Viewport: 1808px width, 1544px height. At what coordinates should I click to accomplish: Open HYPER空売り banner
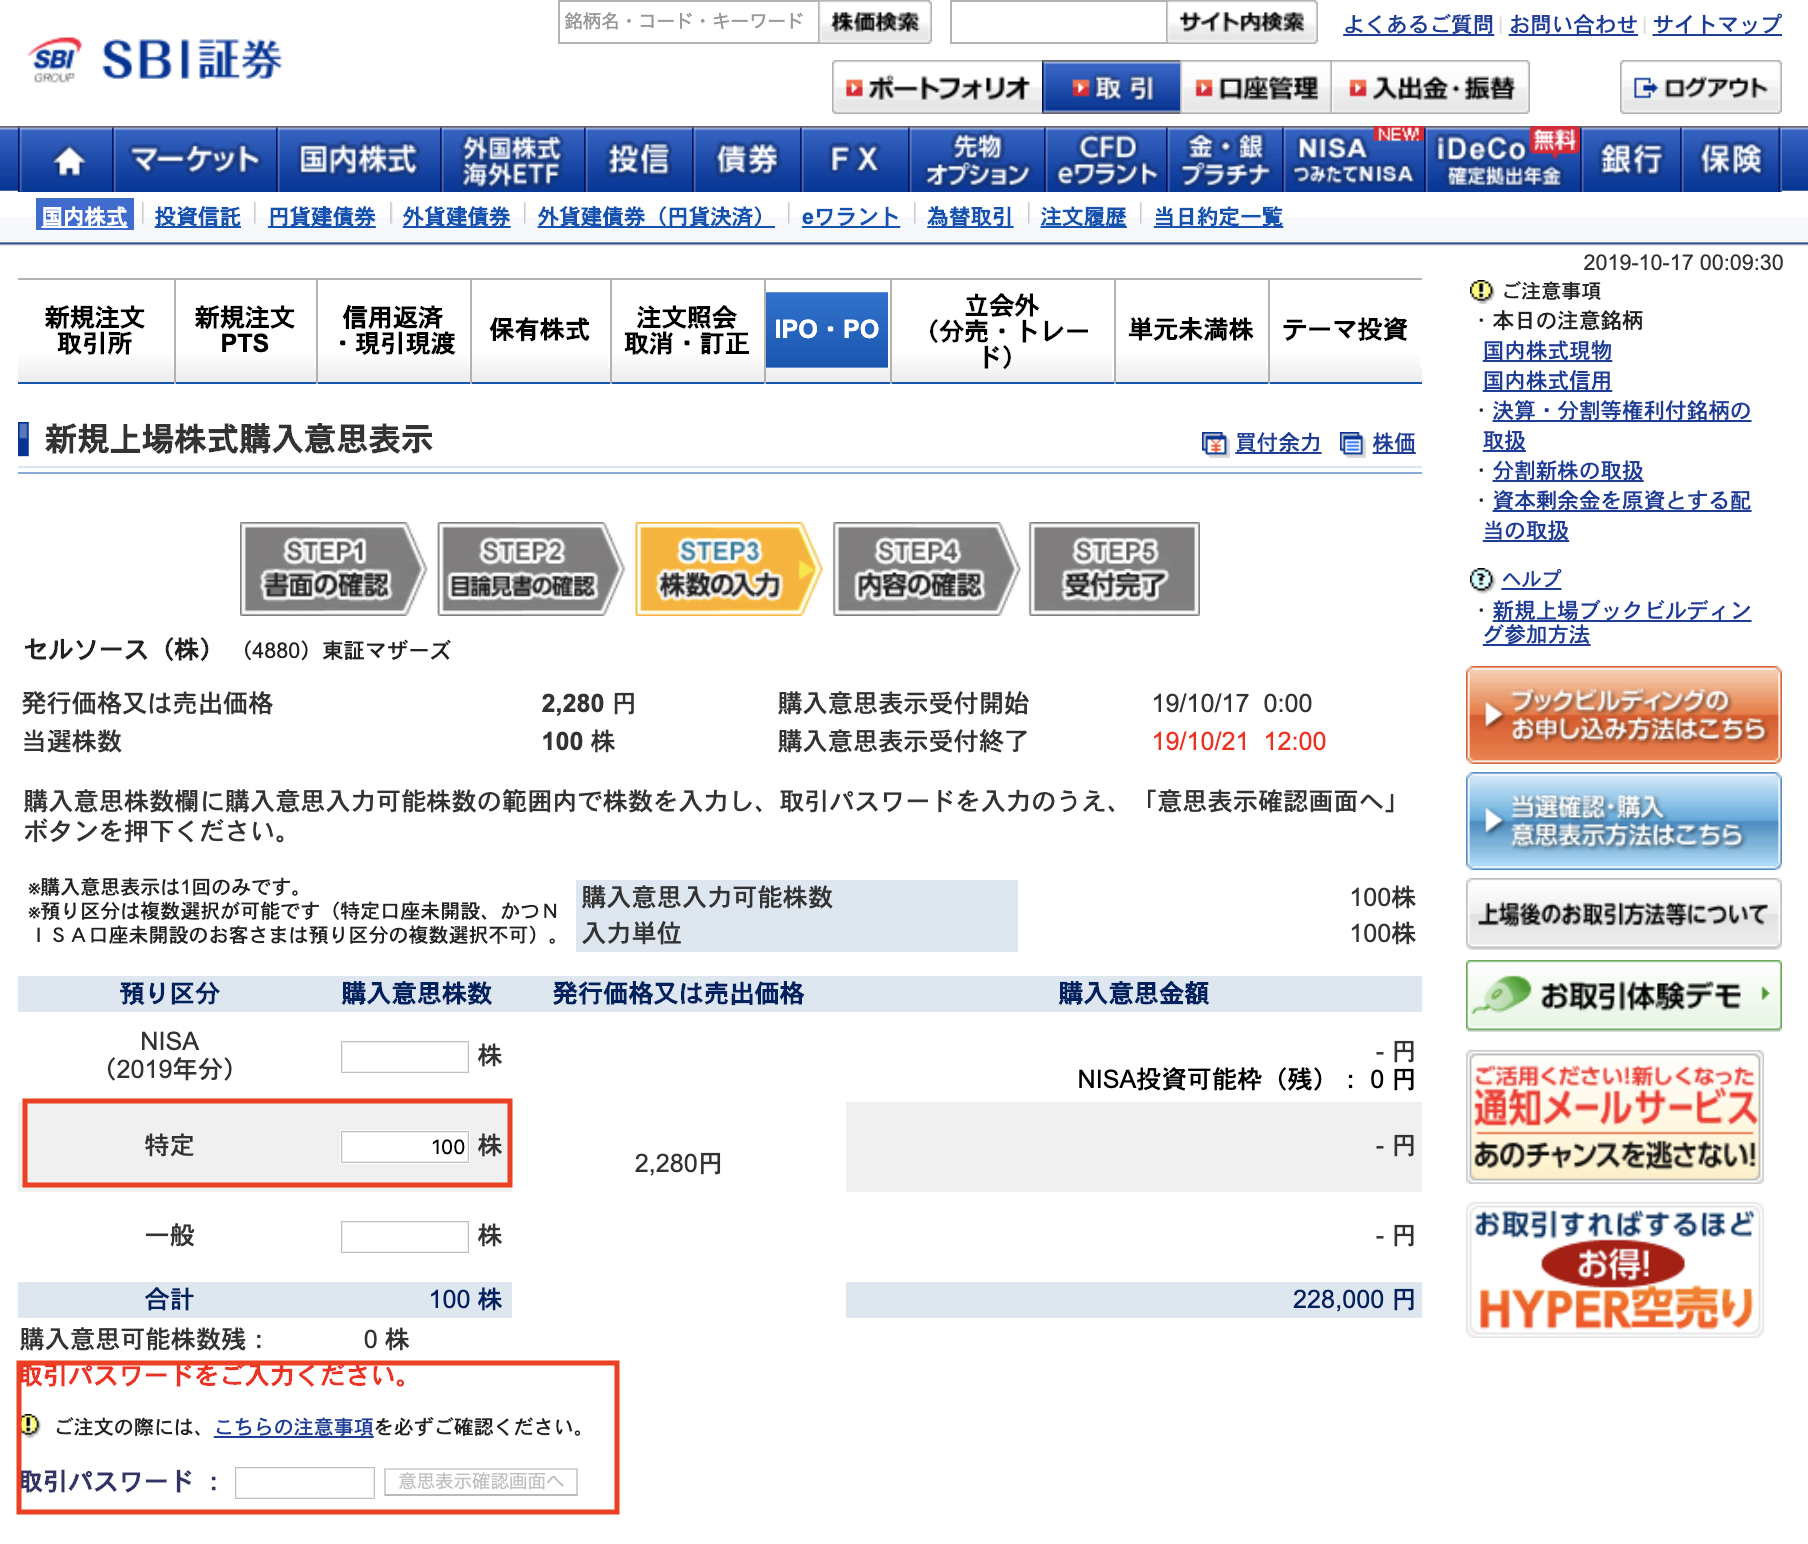click(x=1614, y=1270)
